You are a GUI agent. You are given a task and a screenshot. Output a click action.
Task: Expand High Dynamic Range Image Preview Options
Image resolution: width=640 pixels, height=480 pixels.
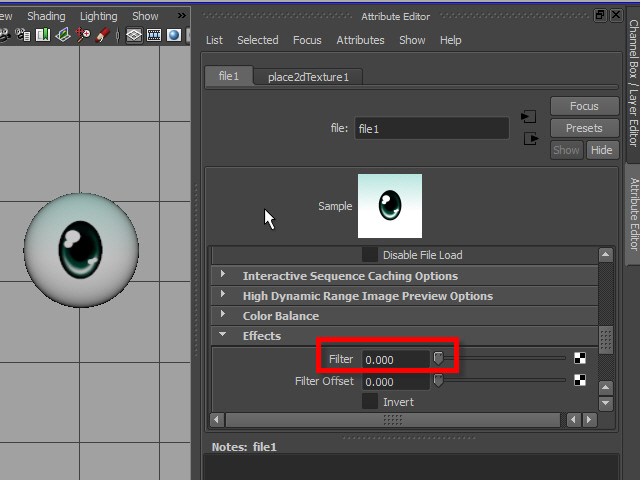(223, 294)
